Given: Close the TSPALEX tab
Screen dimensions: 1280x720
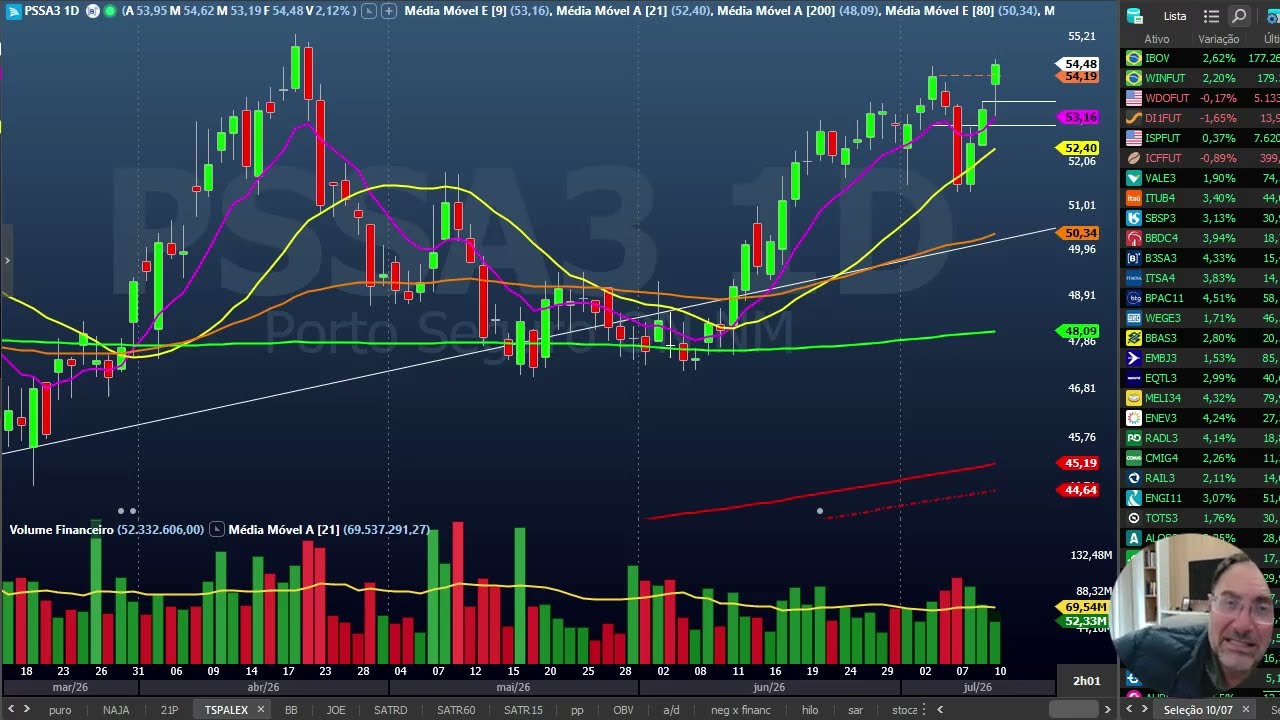Looking at the screenshot, I should coord(260,710).
